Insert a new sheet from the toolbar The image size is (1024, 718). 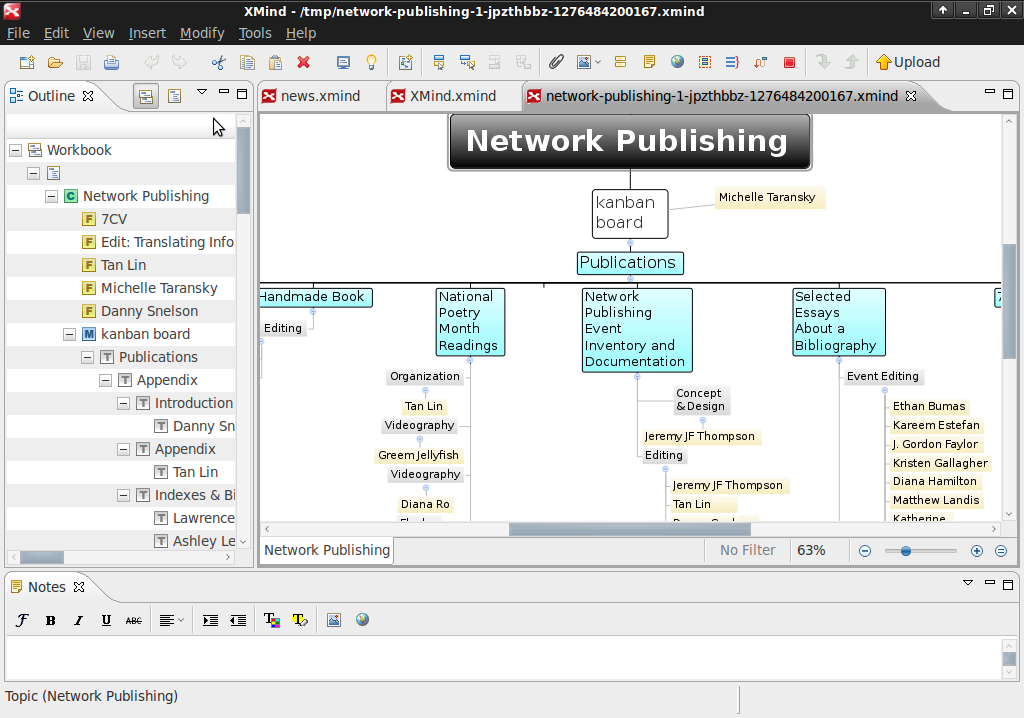click(x=406, y=62)
